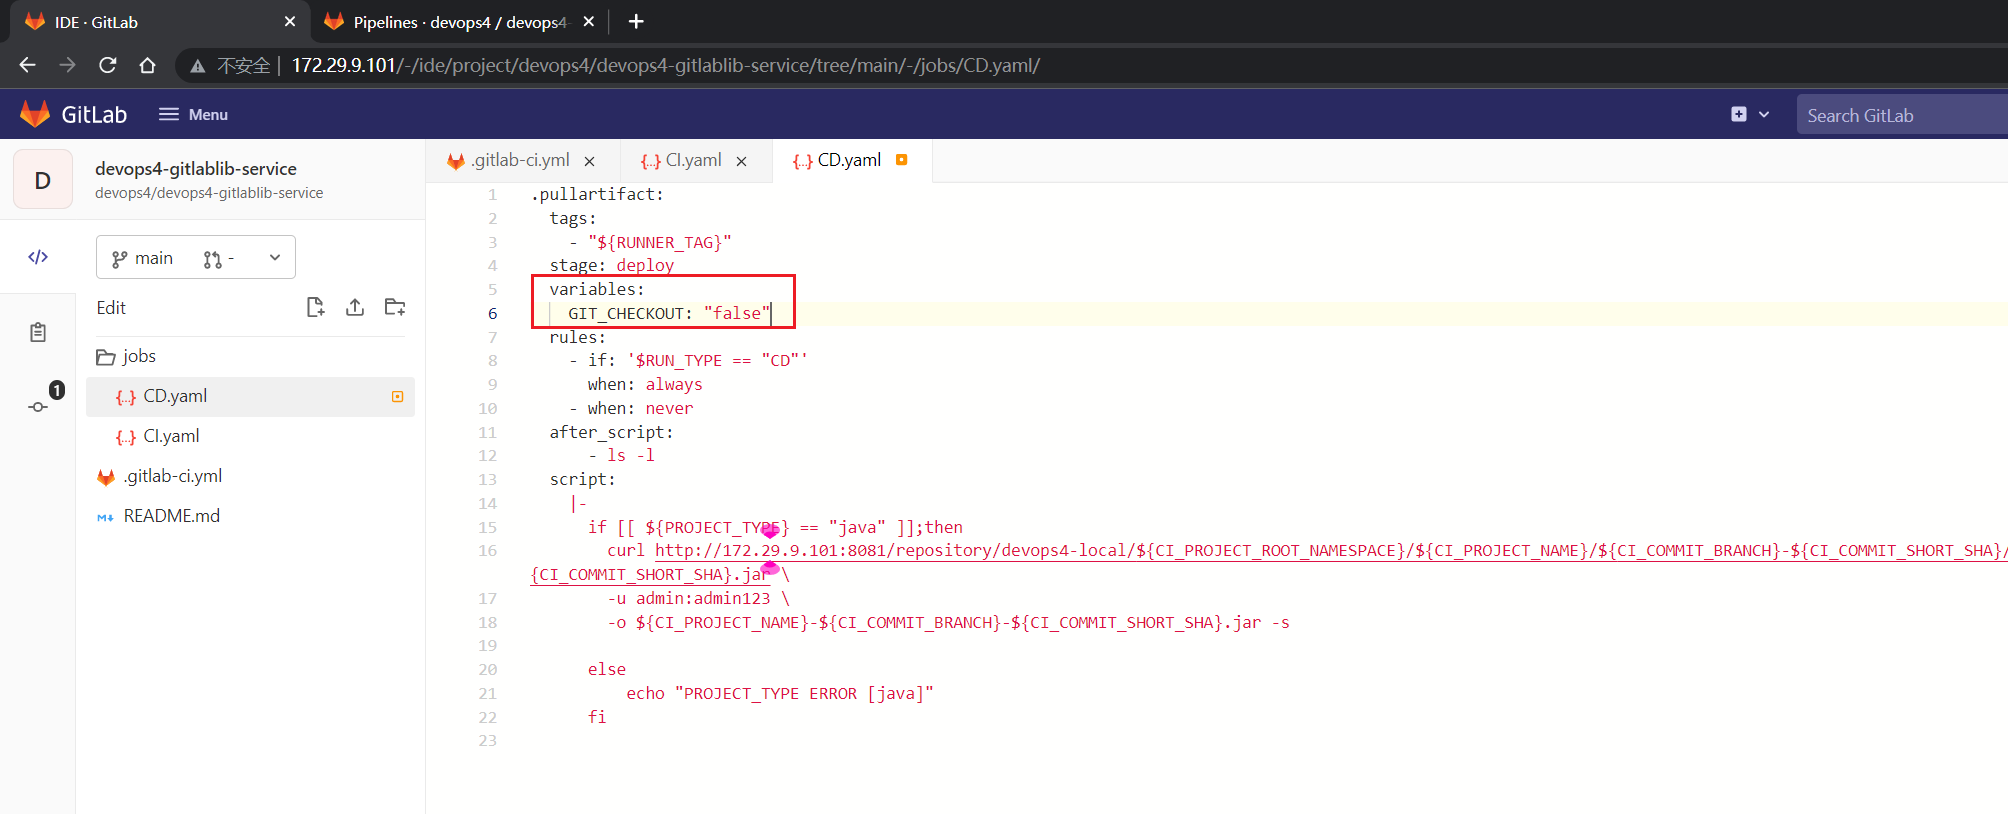Open devops4-gitlablib-service project title
Viewport: 2008px width, 814px height.
[x=196, y=168]
